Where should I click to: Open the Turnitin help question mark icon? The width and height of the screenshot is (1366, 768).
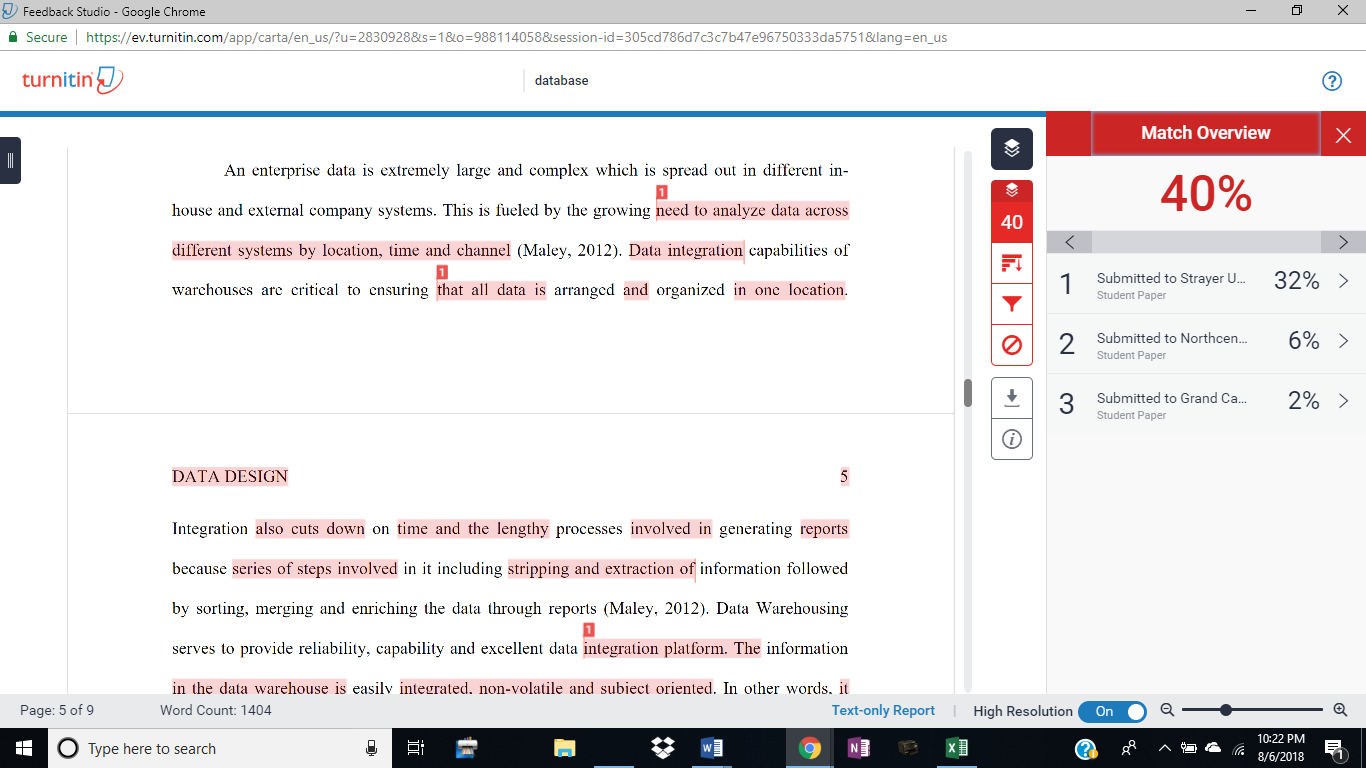[1331, 81]
